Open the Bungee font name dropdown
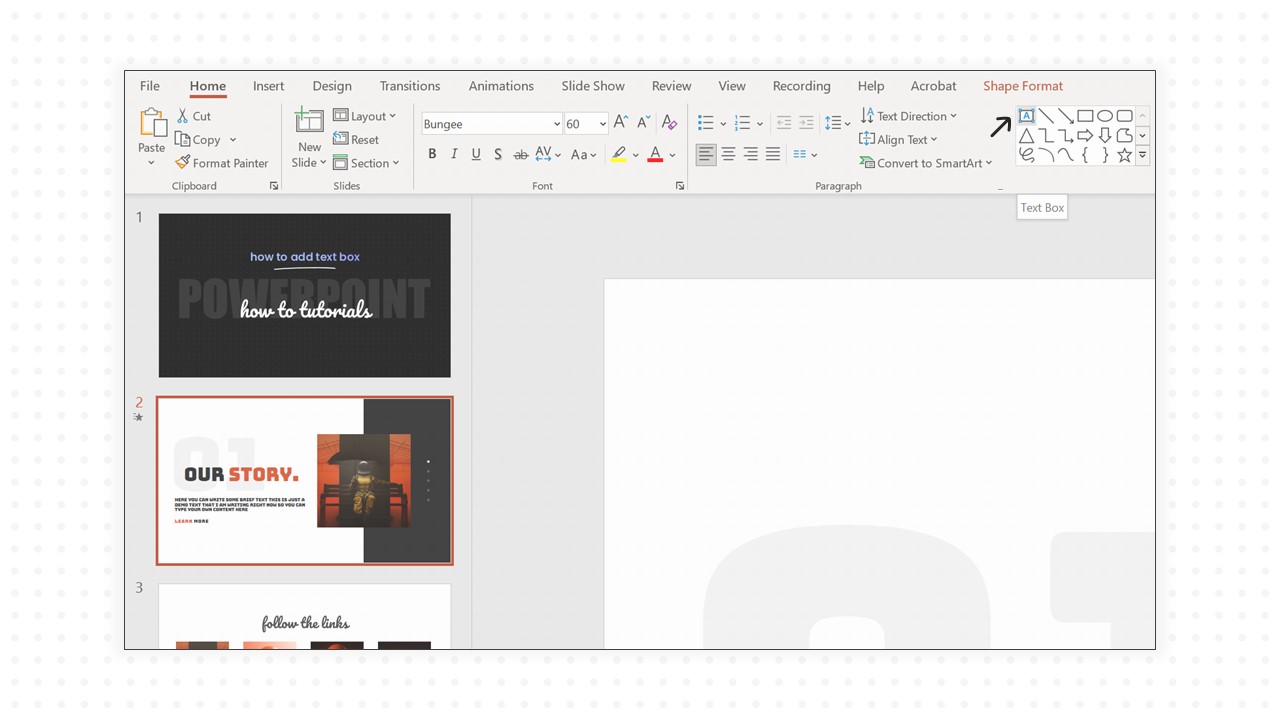Viewport: 1280px width, 720px height. coord(556,124)
